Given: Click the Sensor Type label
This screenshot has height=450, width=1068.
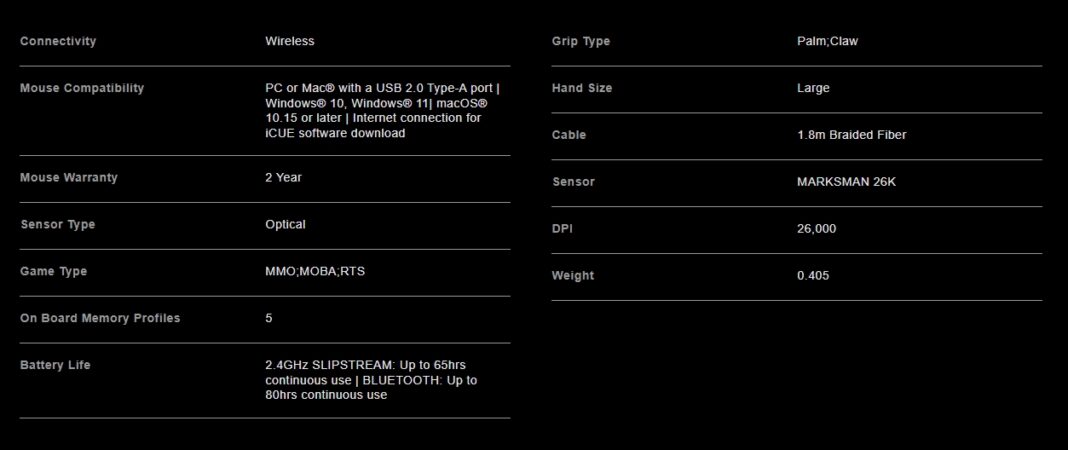Looking at the screenshot, I should (58, 224).
